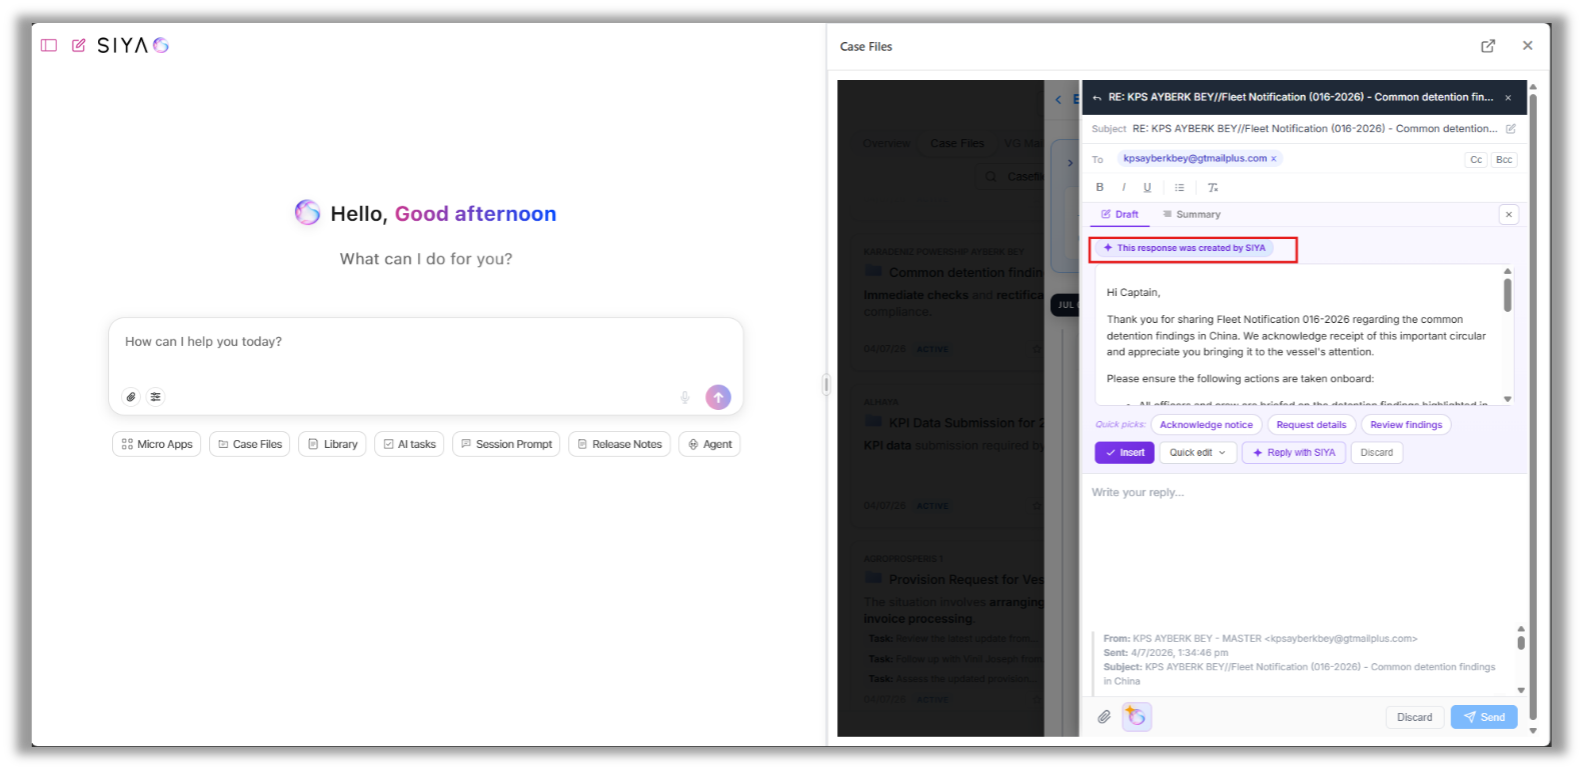Open the Library shortcut

pos(332,444)
